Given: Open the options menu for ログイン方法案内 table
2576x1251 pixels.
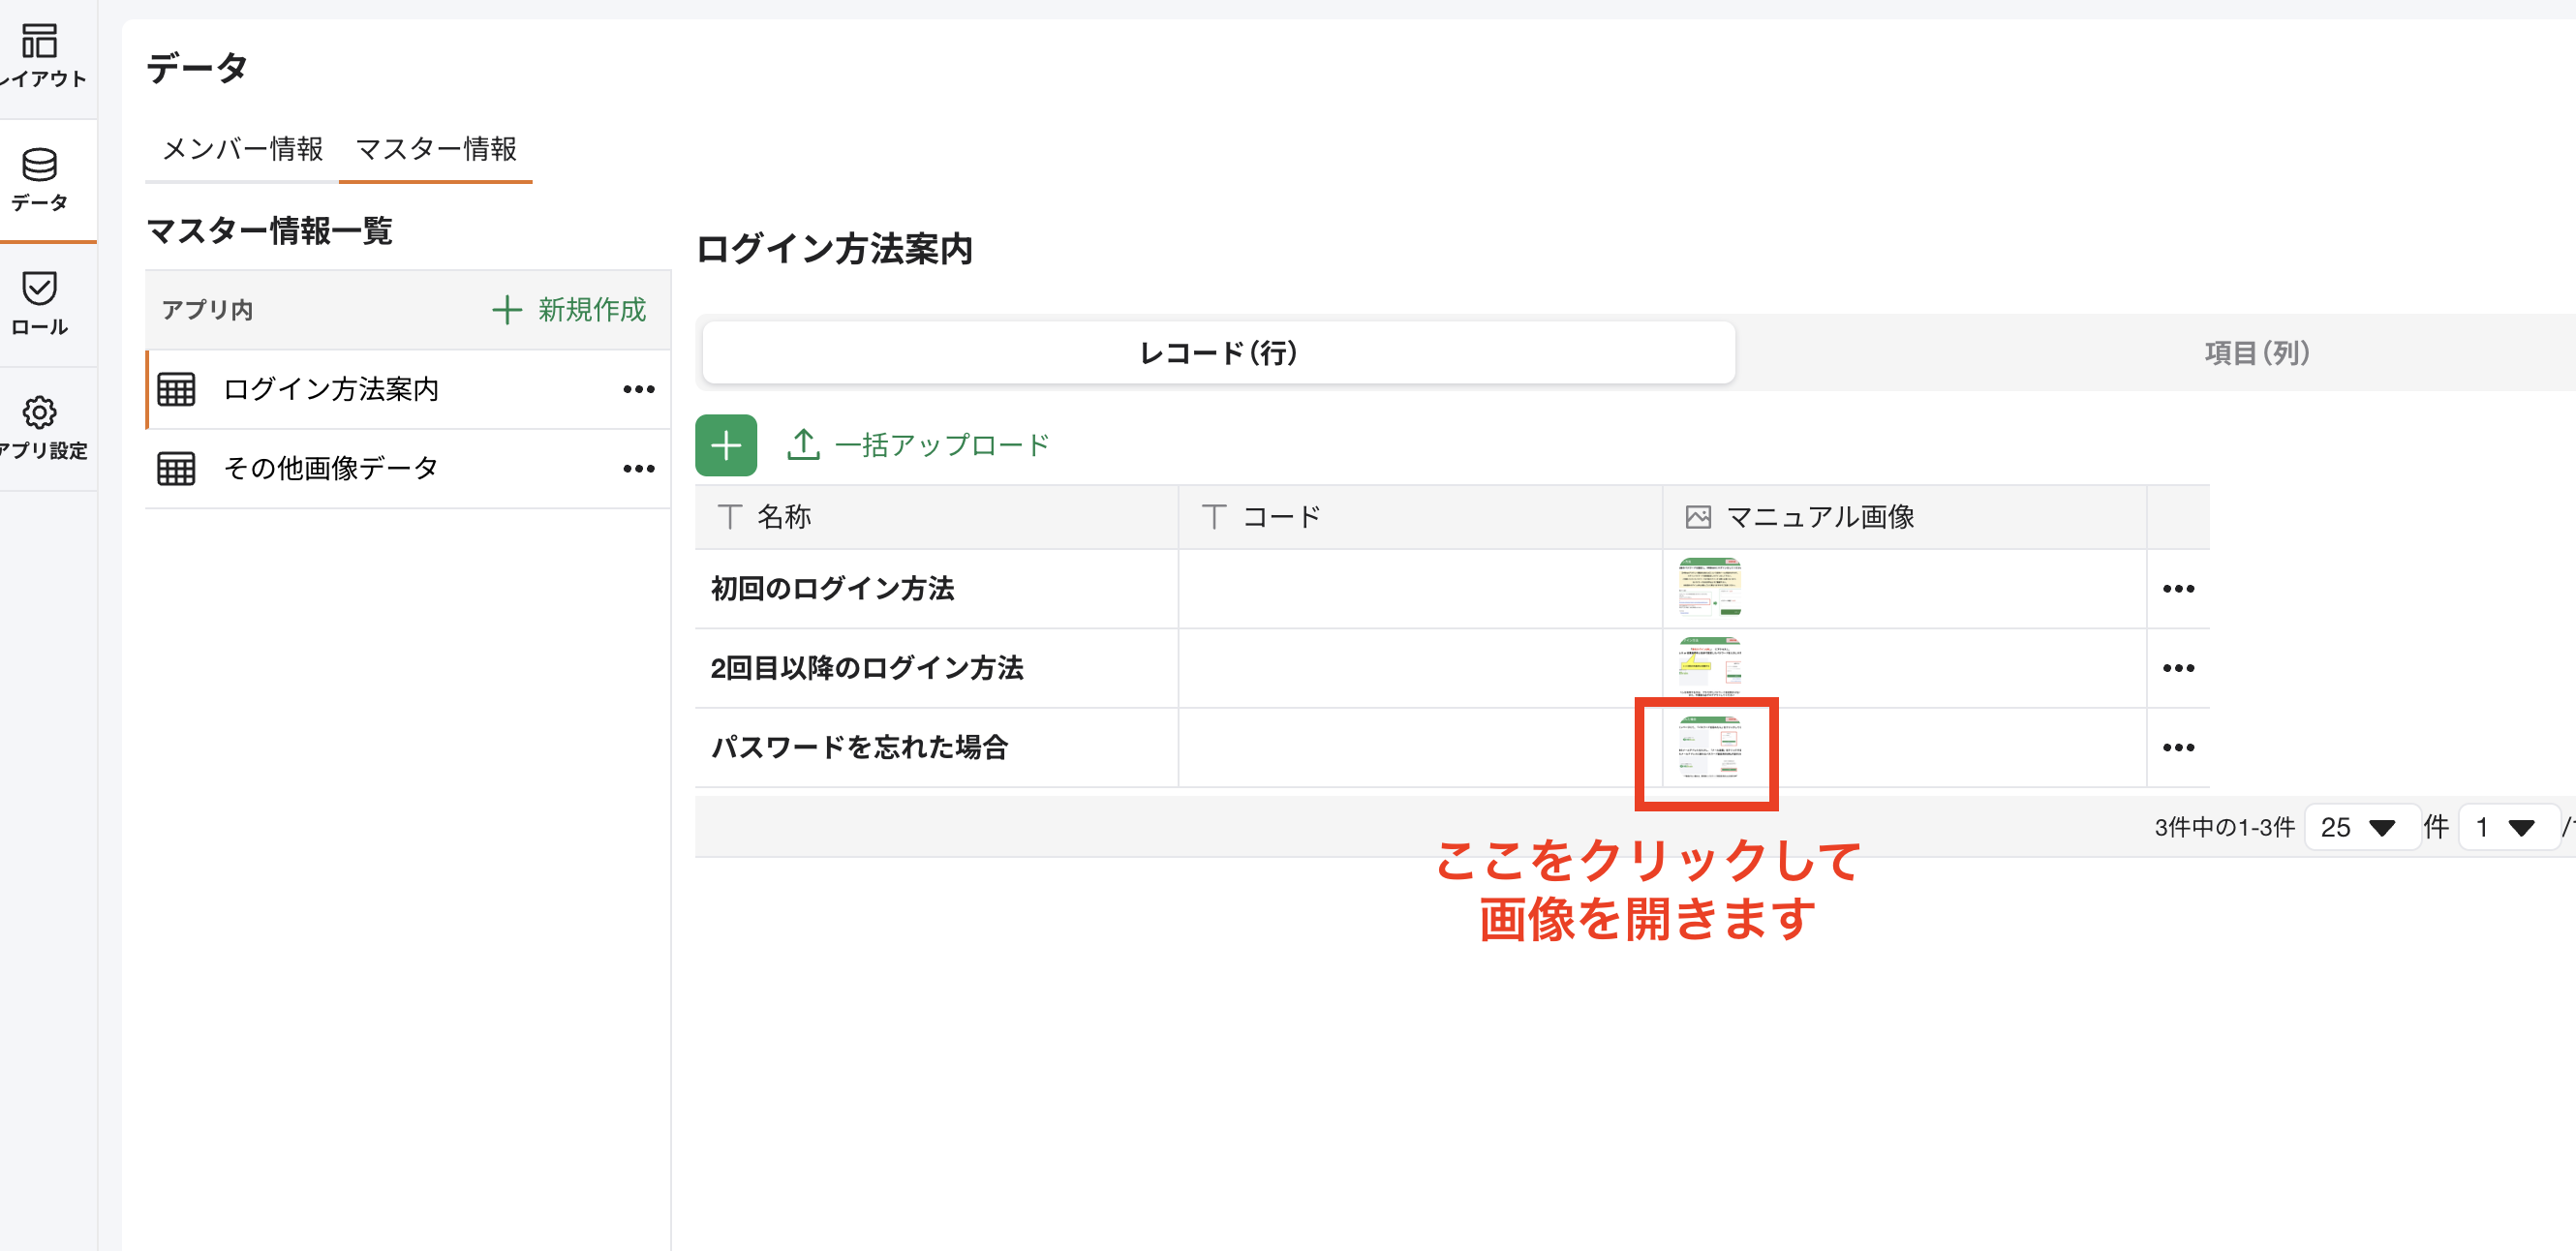Looking at the screenshot, I should [638, 389].
